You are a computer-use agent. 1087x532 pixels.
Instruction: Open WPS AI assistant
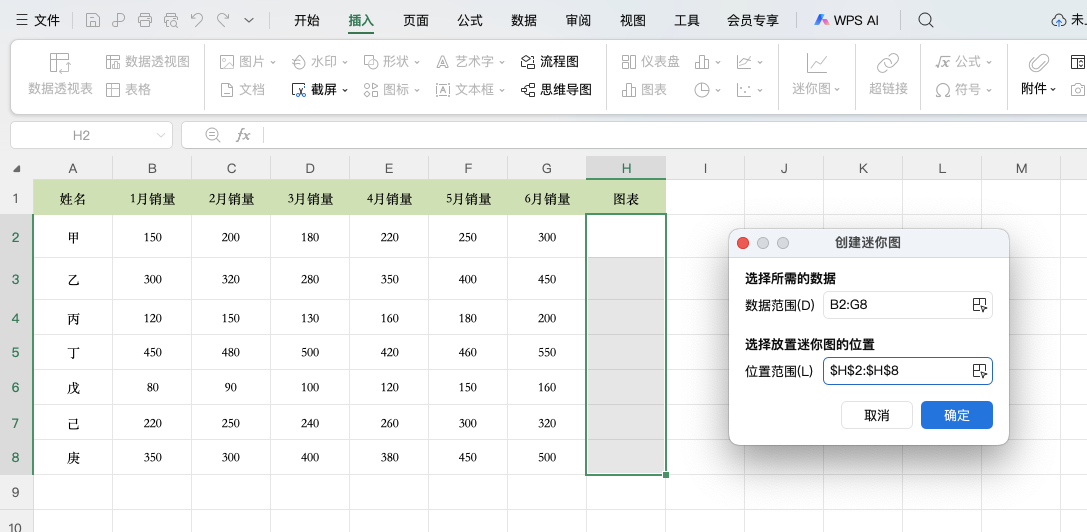point(846,20)
